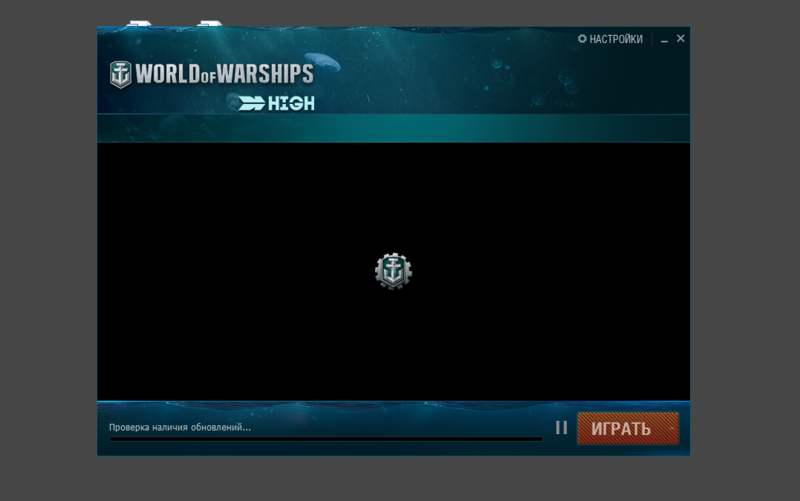
Task: Minimize the launcher window
Action: point(664,39)
